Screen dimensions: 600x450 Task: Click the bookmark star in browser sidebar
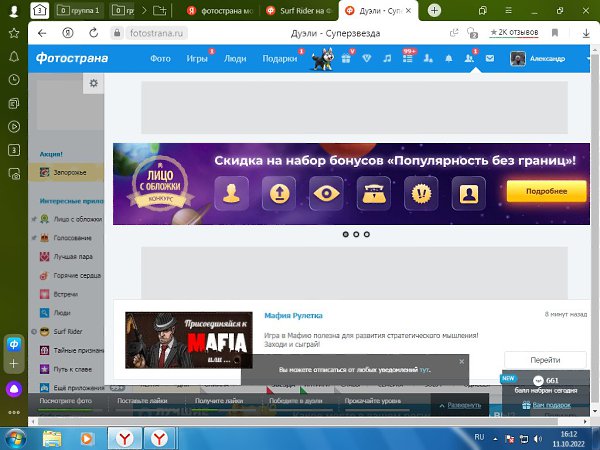coord(14,32)
